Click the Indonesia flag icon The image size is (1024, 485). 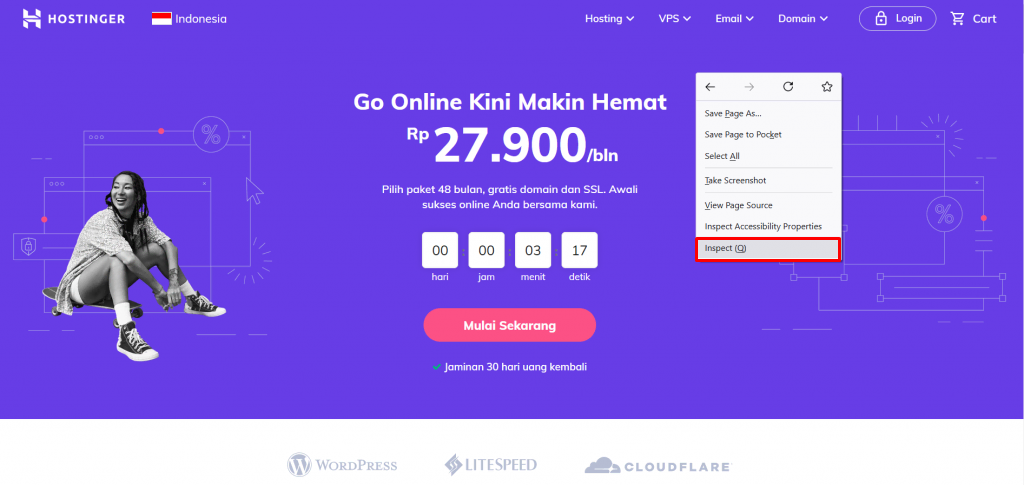(x=162, y=19)
